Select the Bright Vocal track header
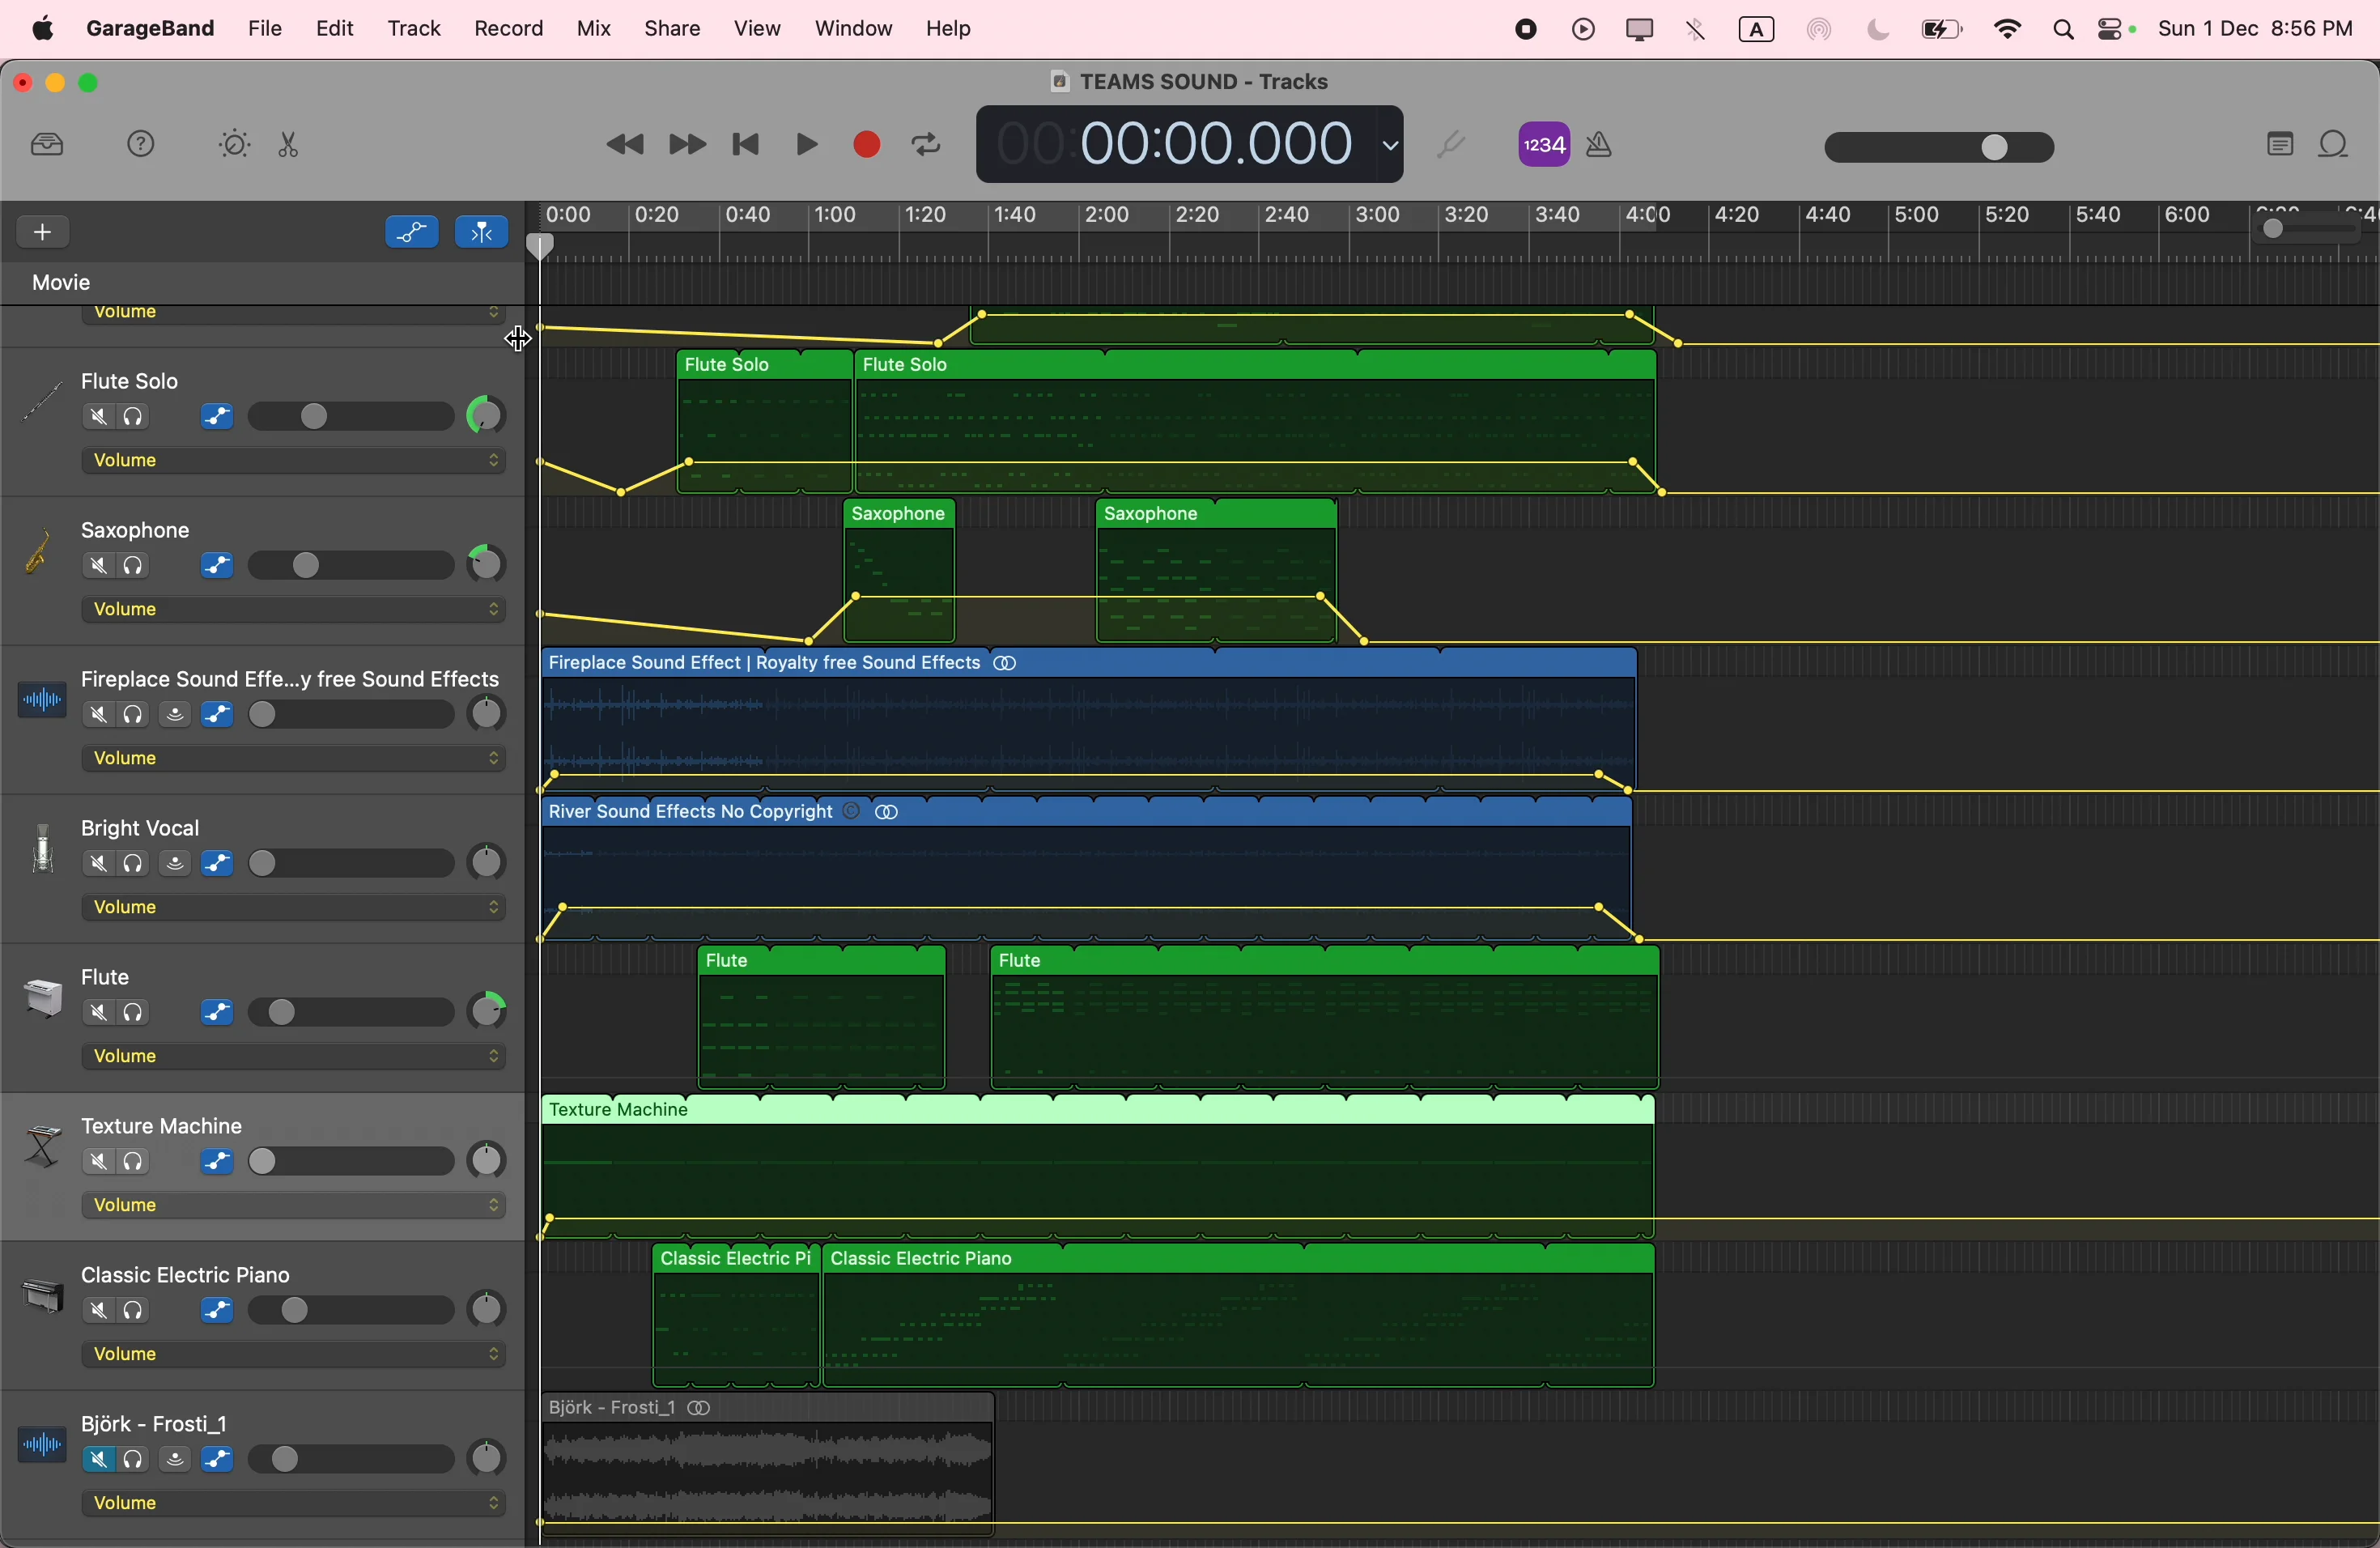 pyautogui.click(x=143, y=829)
